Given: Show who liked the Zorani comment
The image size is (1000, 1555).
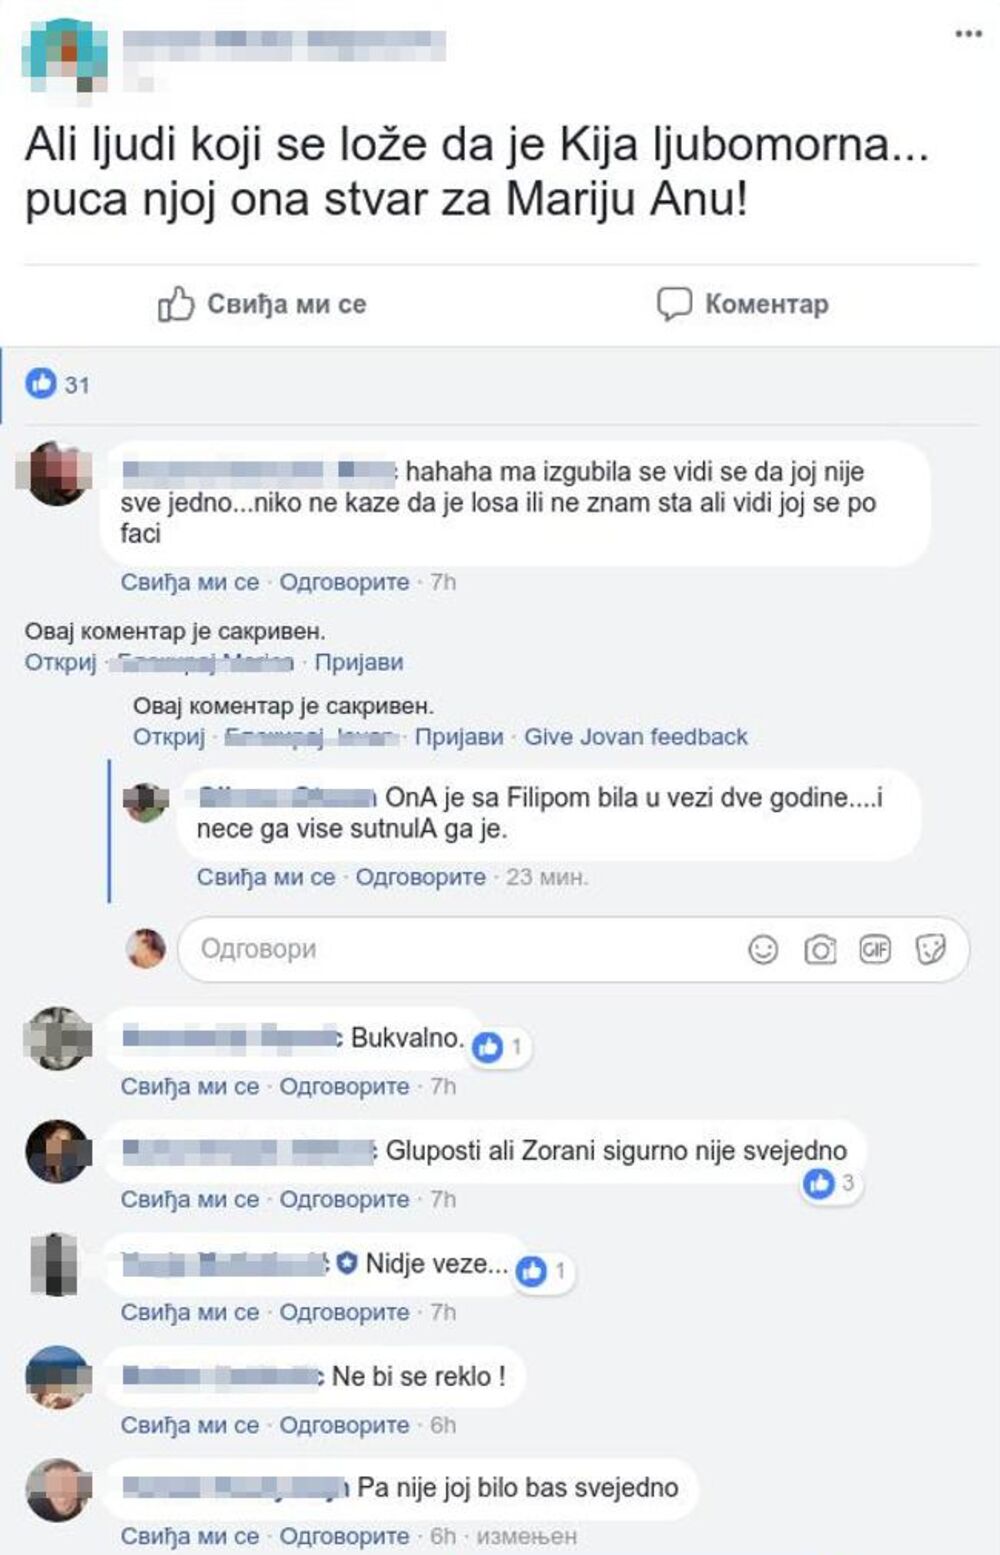Looking at the screenshot, I should [831, 1184].
